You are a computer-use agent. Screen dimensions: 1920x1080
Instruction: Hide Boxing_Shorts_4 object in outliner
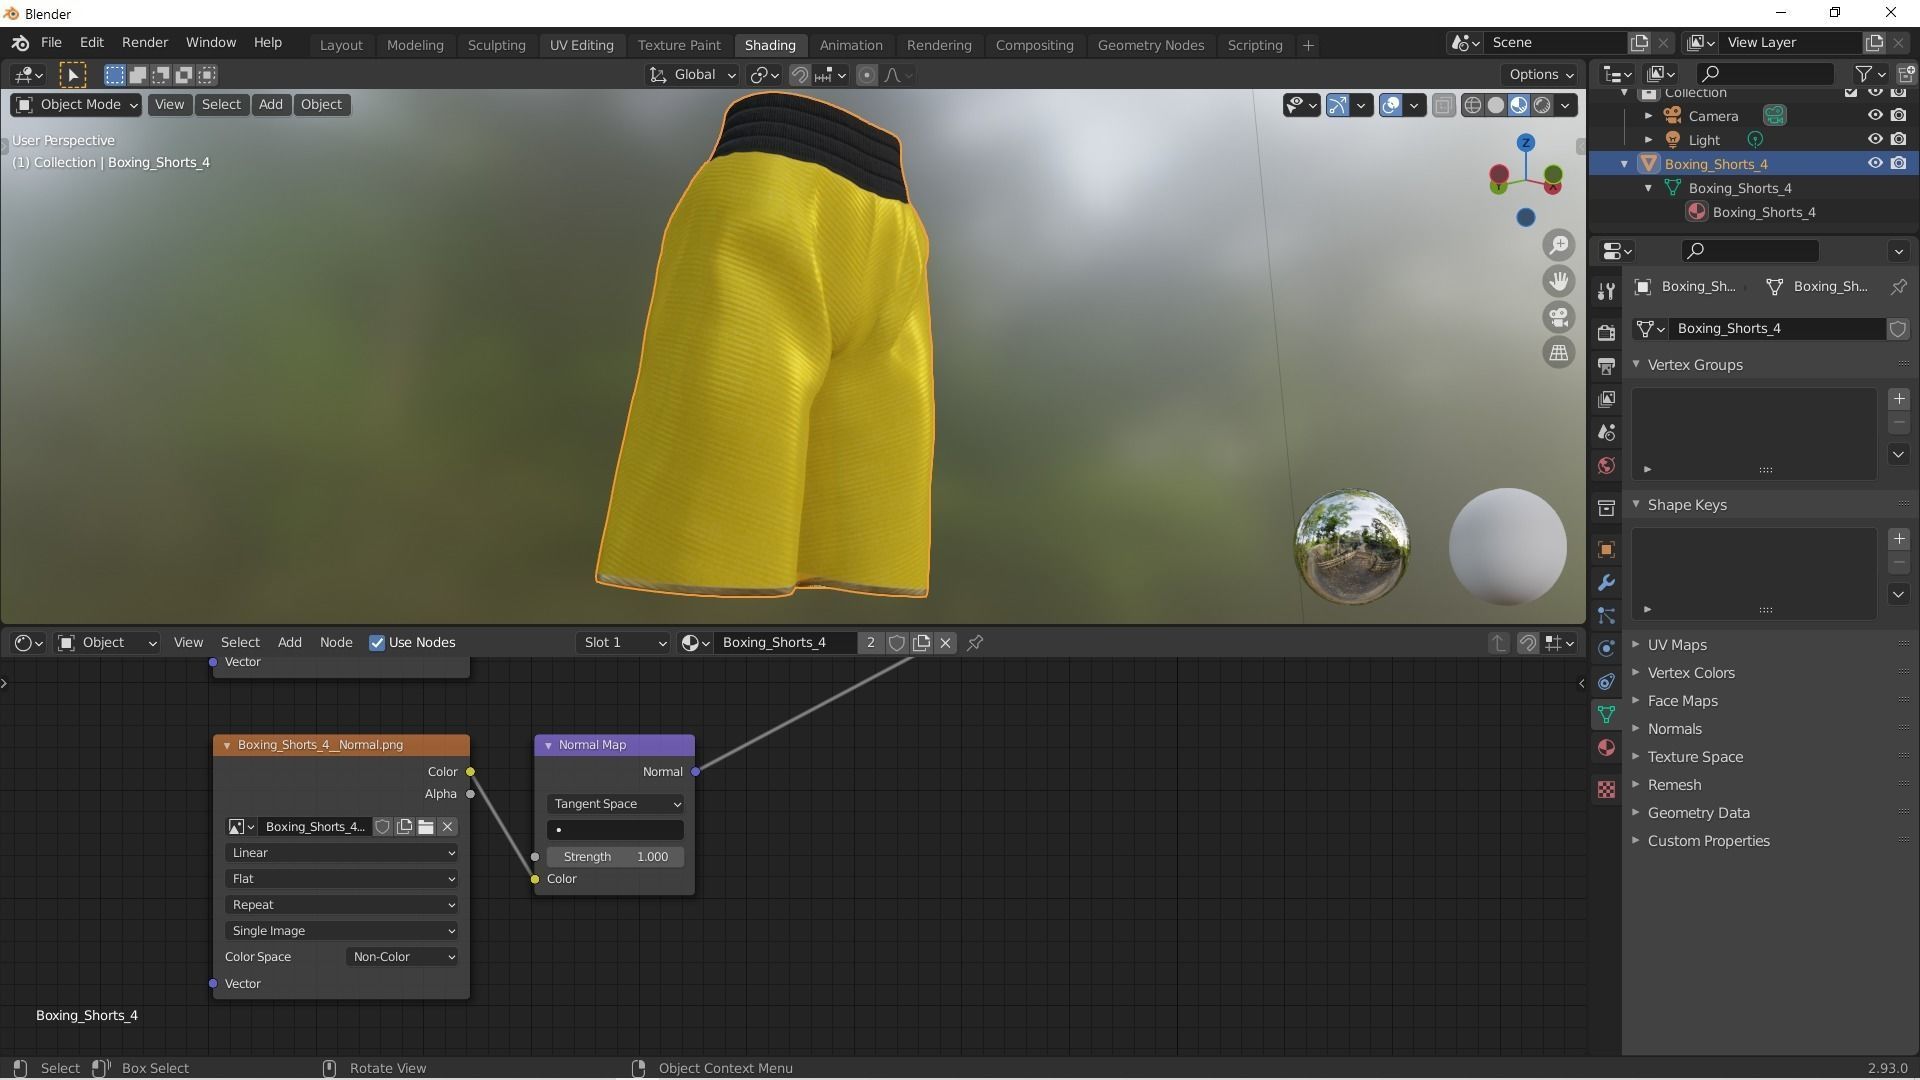point(1875,164)
